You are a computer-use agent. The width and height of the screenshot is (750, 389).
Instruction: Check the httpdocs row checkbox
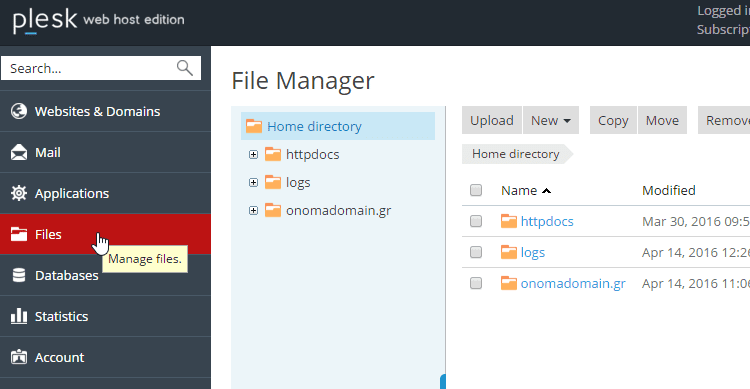[x=475, y=221]
